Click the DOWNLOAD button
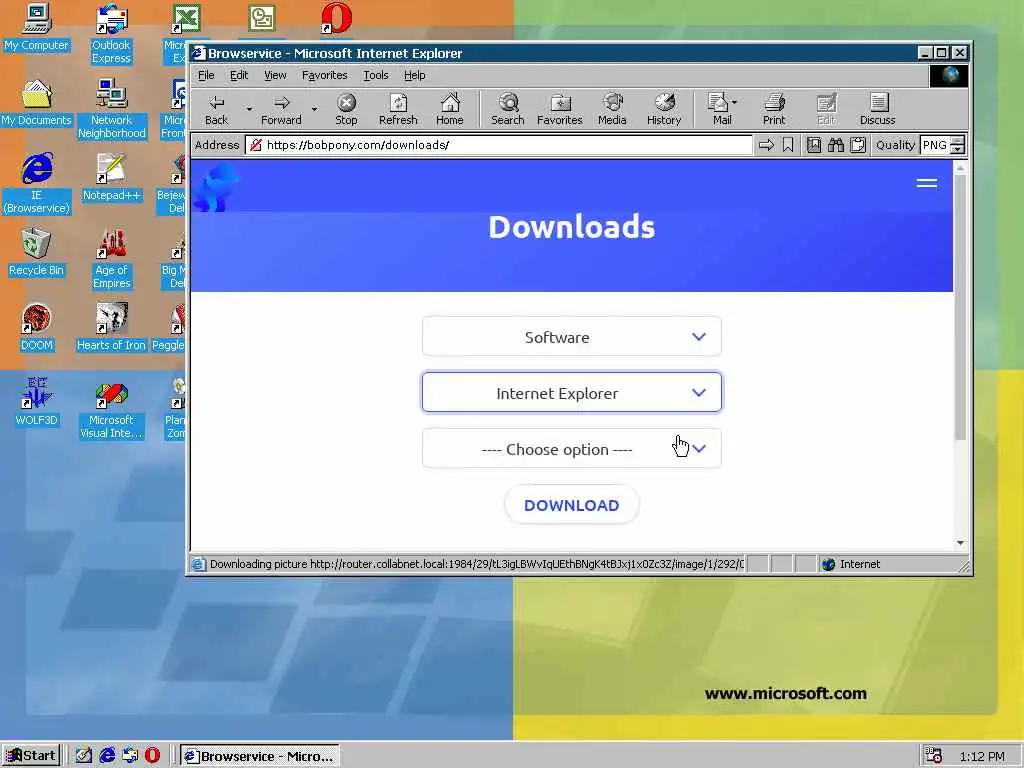This screenshot has height=768, width=1024. 571,505
